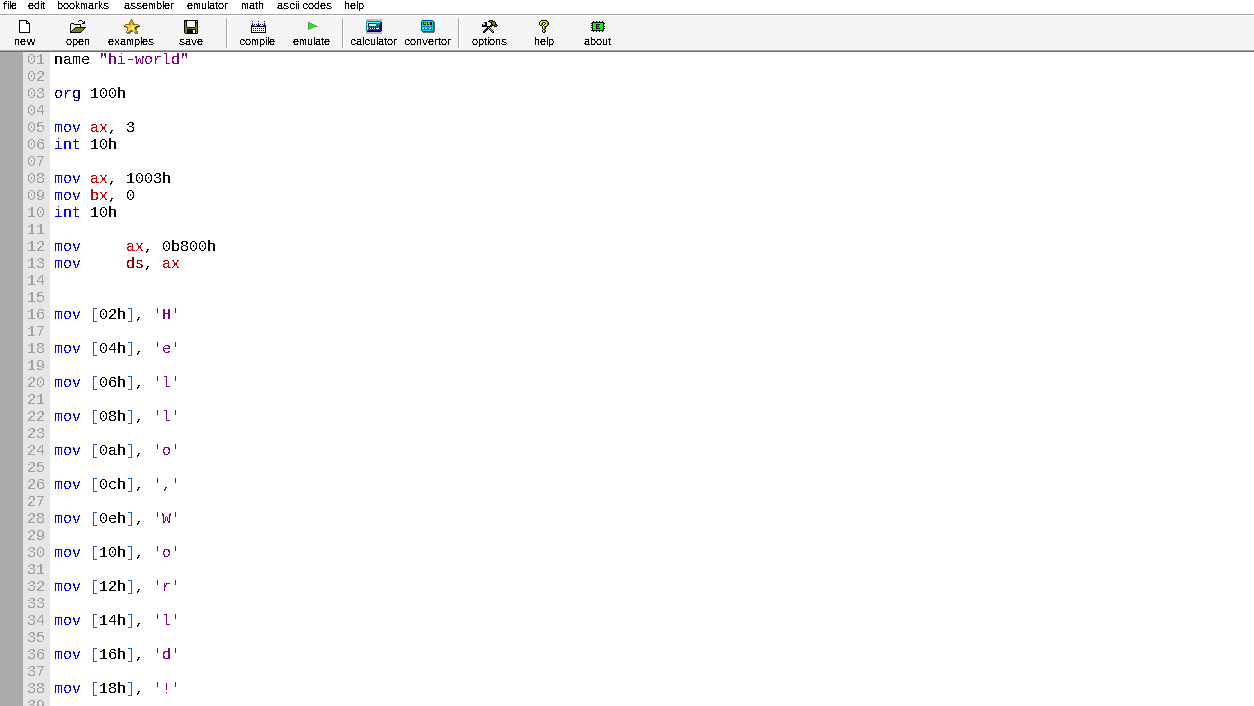Expand the emulator menu
This screenshot has height=706, width=1254.
(207, 6)
